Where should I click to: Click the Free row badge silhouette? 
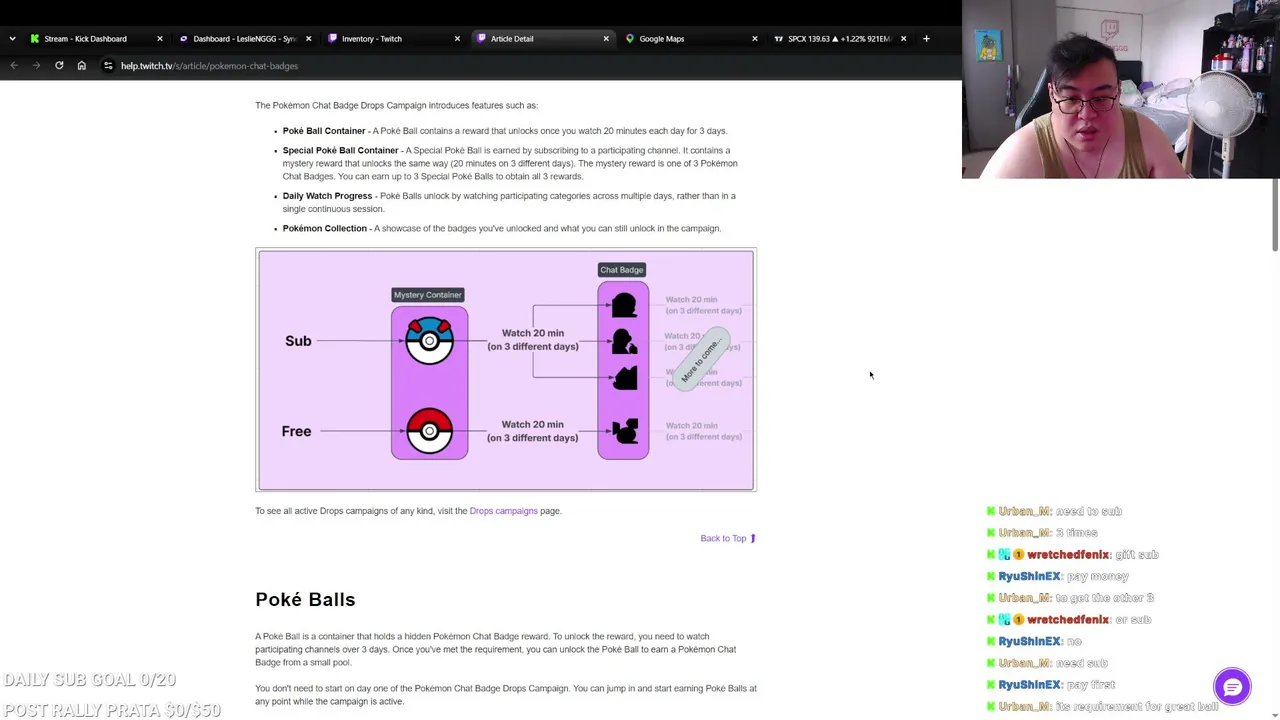624,431
